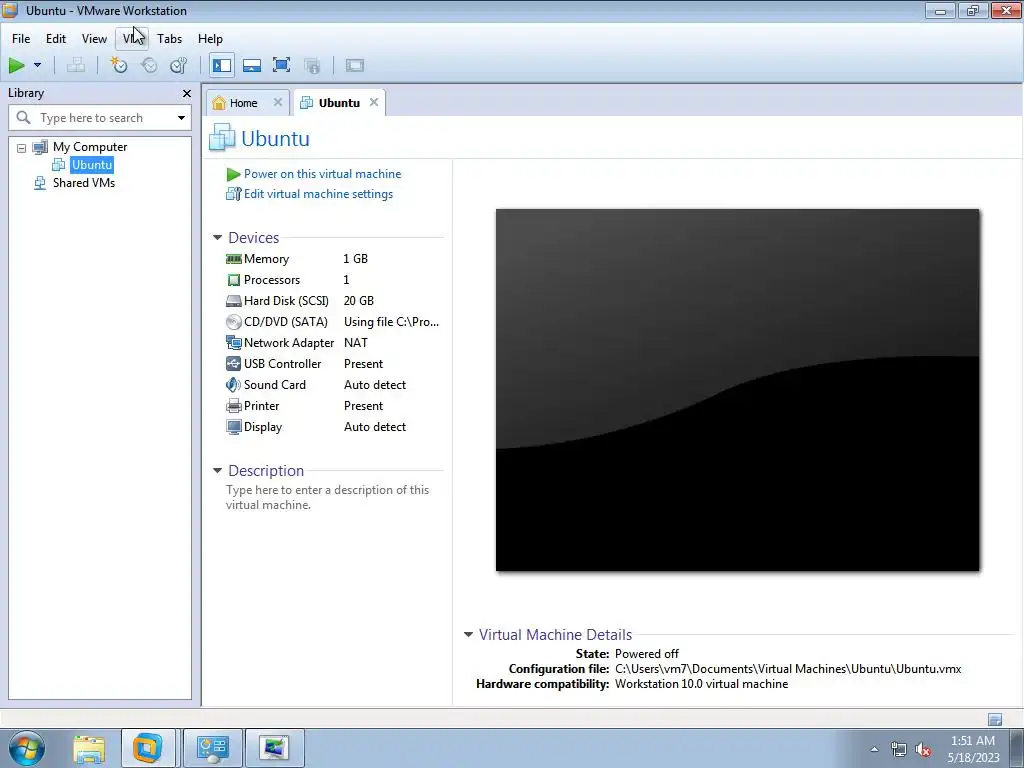
Task: Toggle the Library panel view button
Action: (222, 65)
